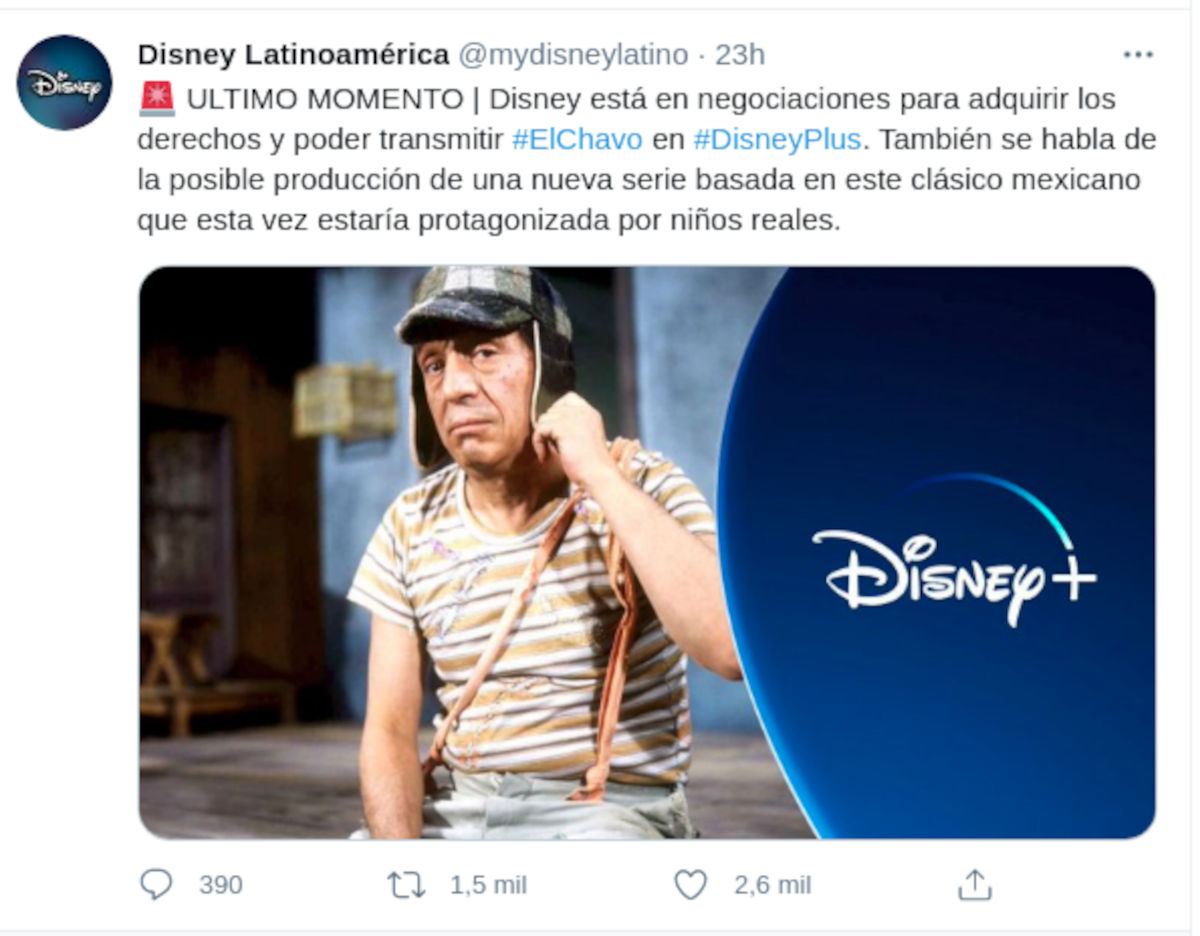View the 2,6 mil likes count
Screen dimensions: 1200x936
coord(772,885)
